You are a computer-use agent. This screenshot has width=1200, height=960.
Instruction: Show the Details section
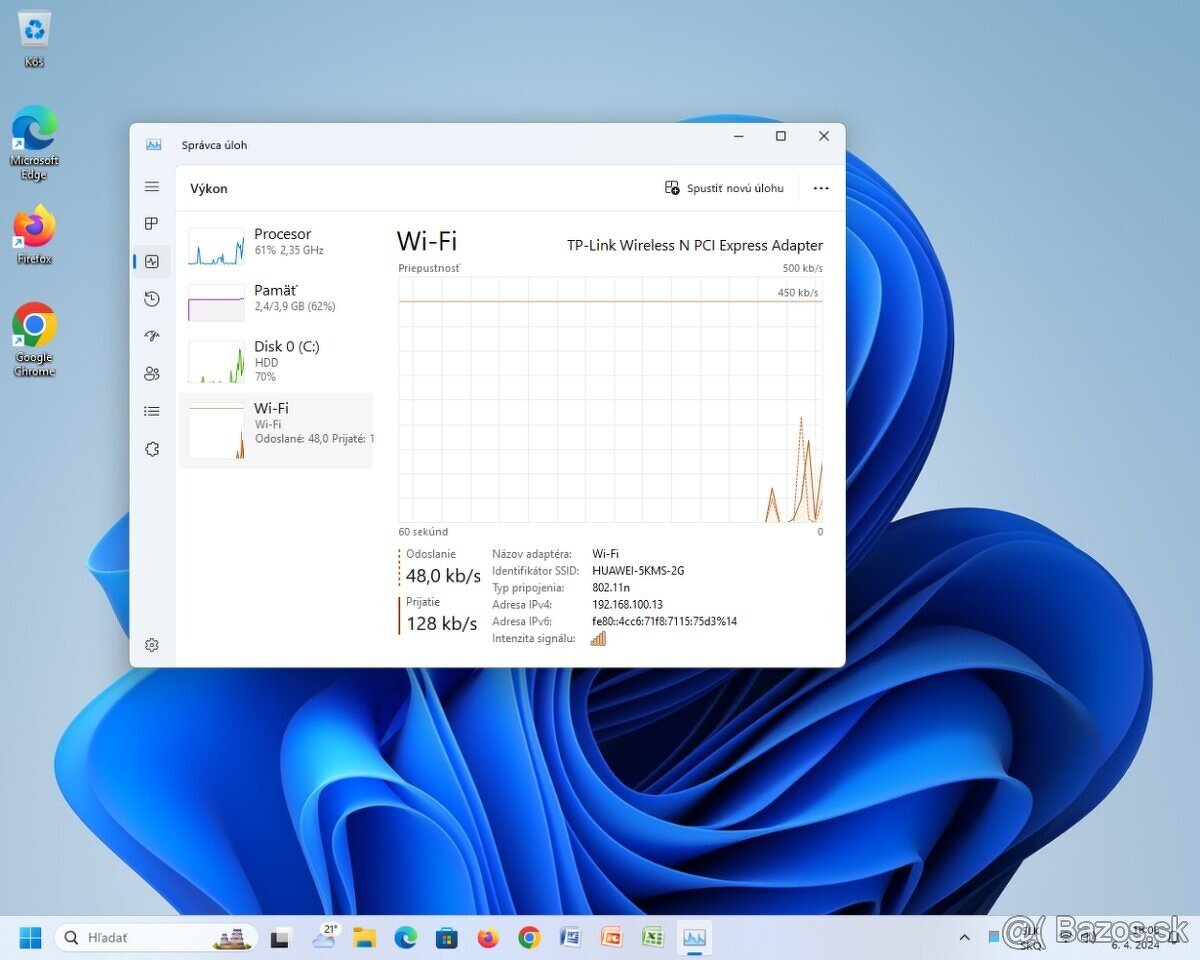[x=152, y=410]
